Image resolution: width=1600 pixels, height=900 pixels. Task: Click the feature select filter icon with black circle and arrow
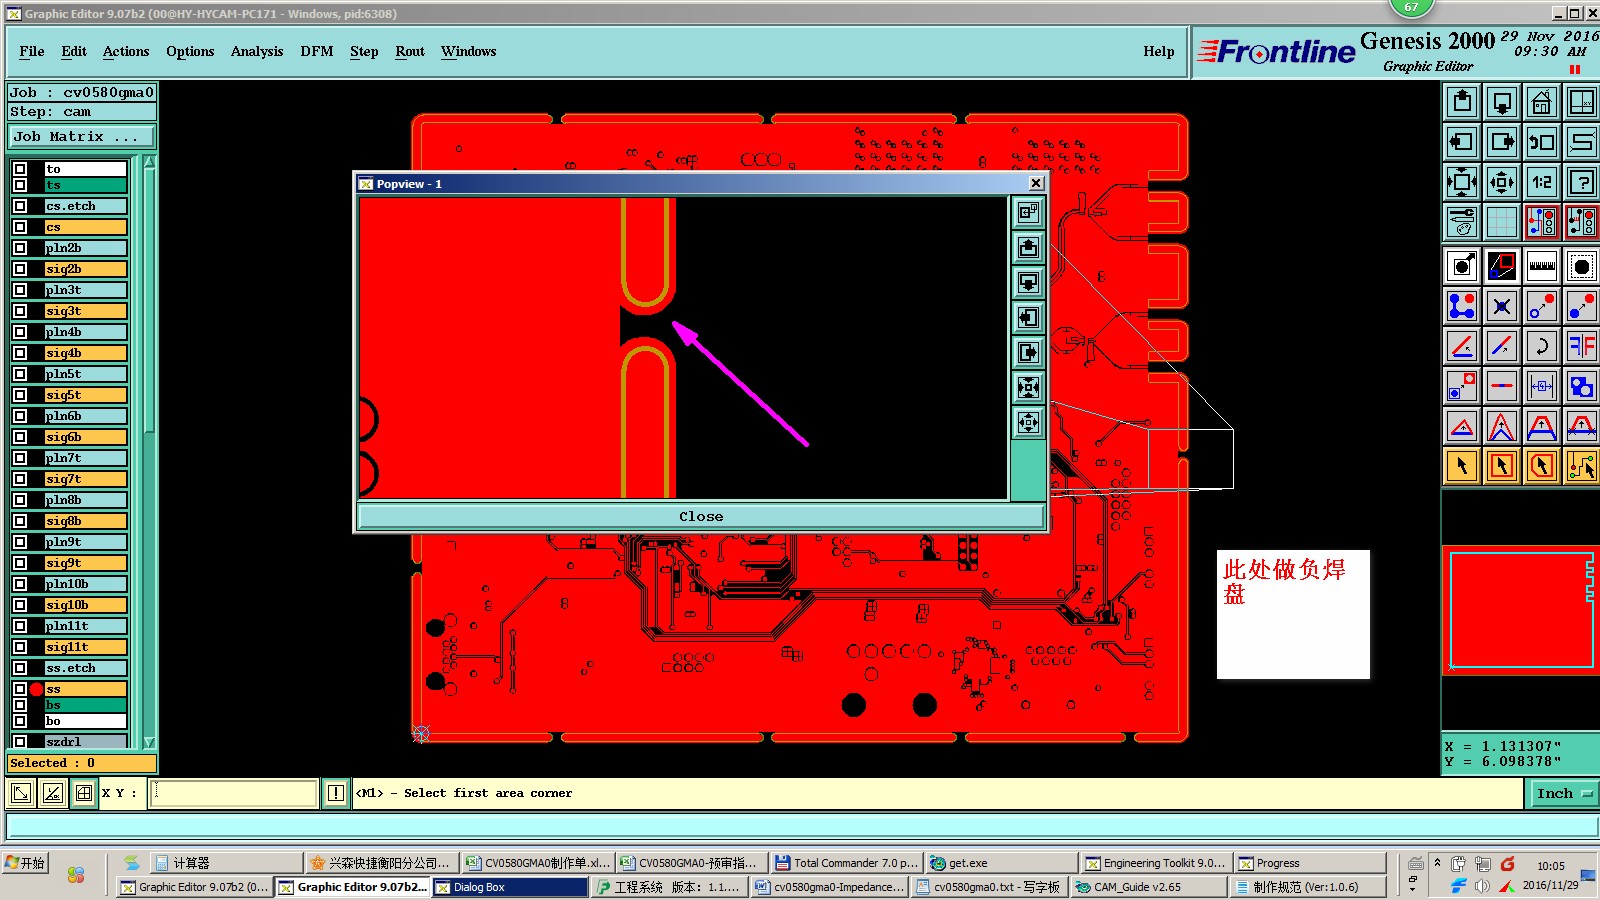pos(1462,266)
